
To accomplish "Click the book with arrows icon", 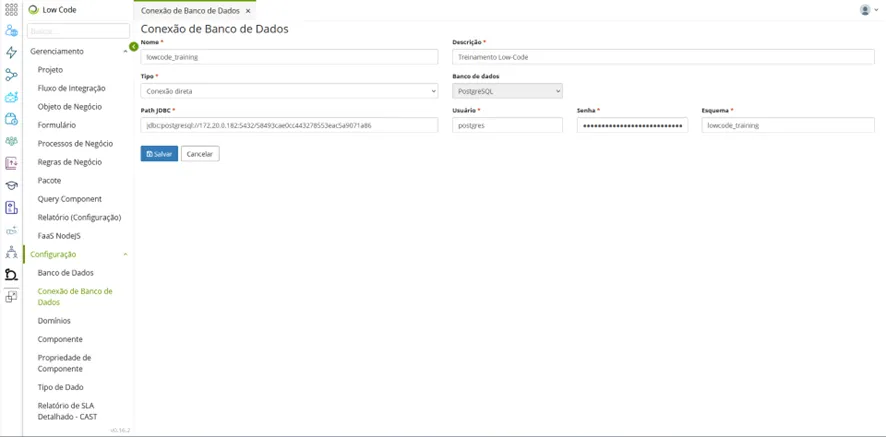I will click(x=11, y=163).
